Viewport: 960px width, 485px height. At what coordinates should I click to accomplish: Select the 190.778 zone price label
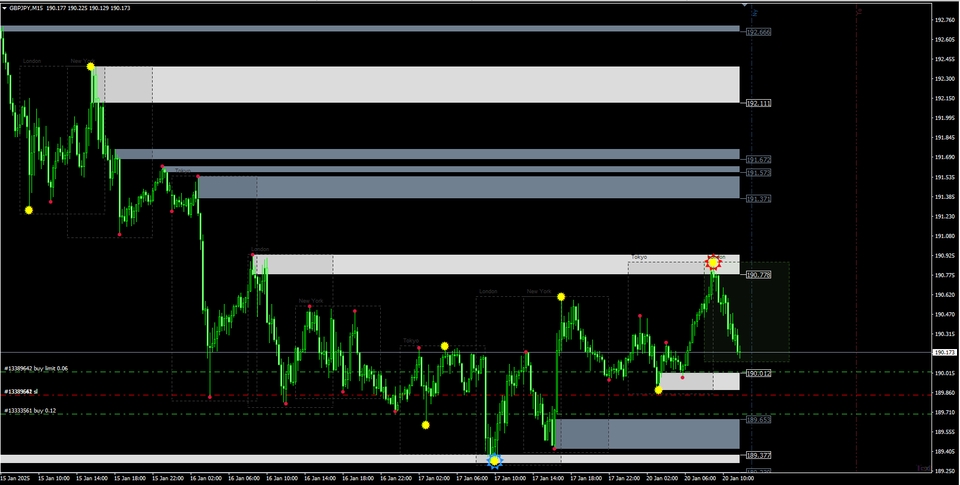tap(758, 275)
